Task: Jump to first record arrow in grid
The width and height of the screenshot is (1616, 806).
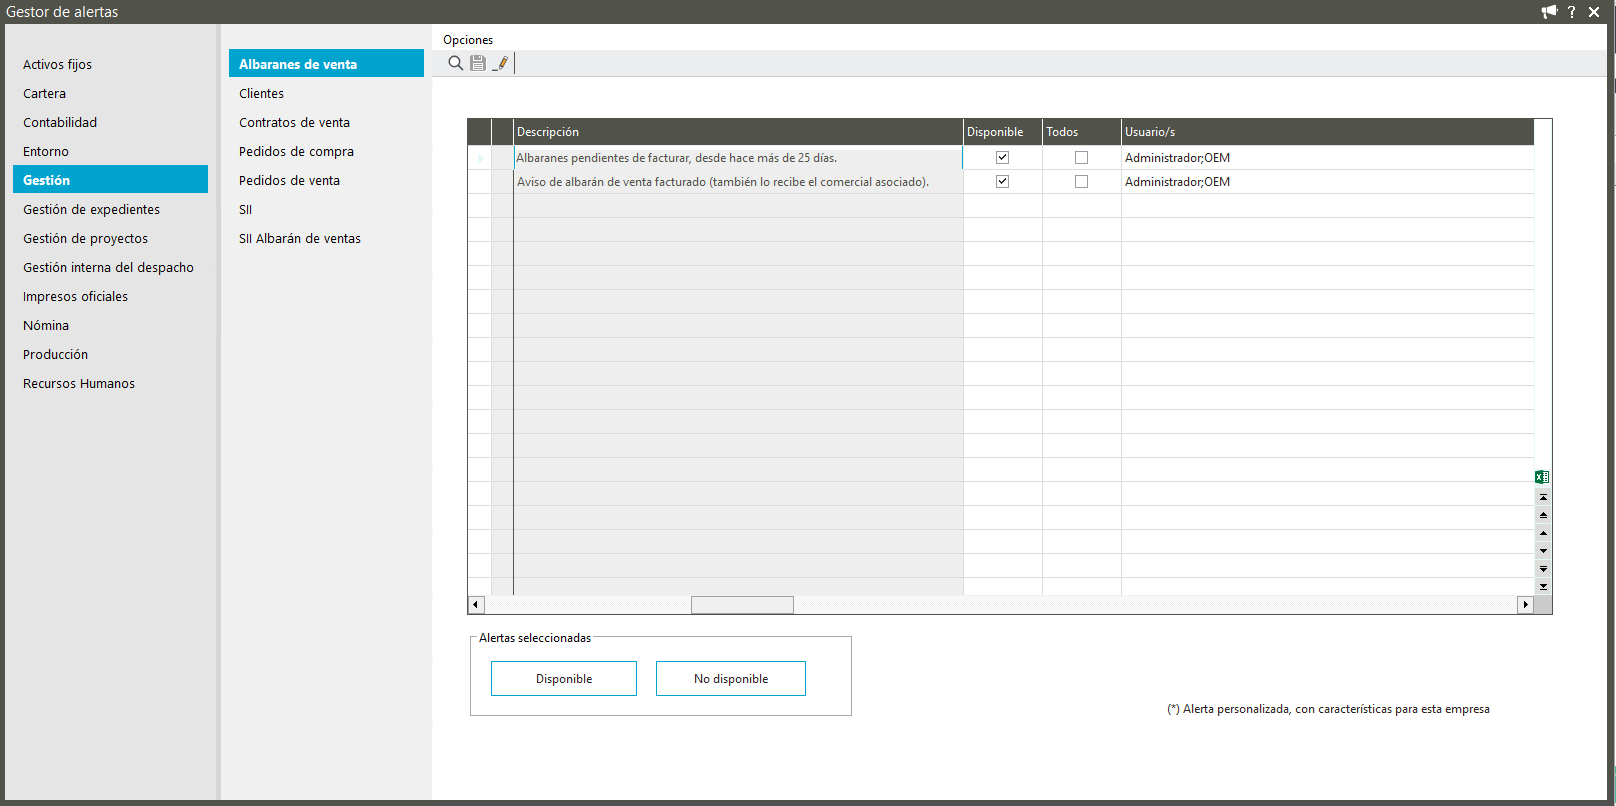Action: (1543, 497)
